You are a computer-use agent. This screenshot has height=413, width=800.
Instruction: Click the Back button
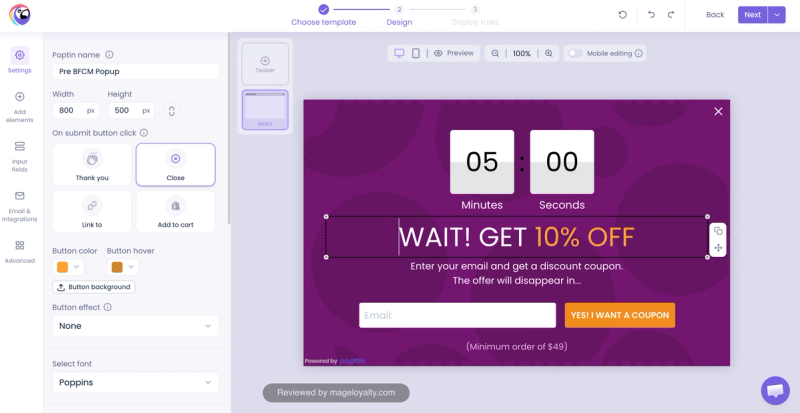715,15
